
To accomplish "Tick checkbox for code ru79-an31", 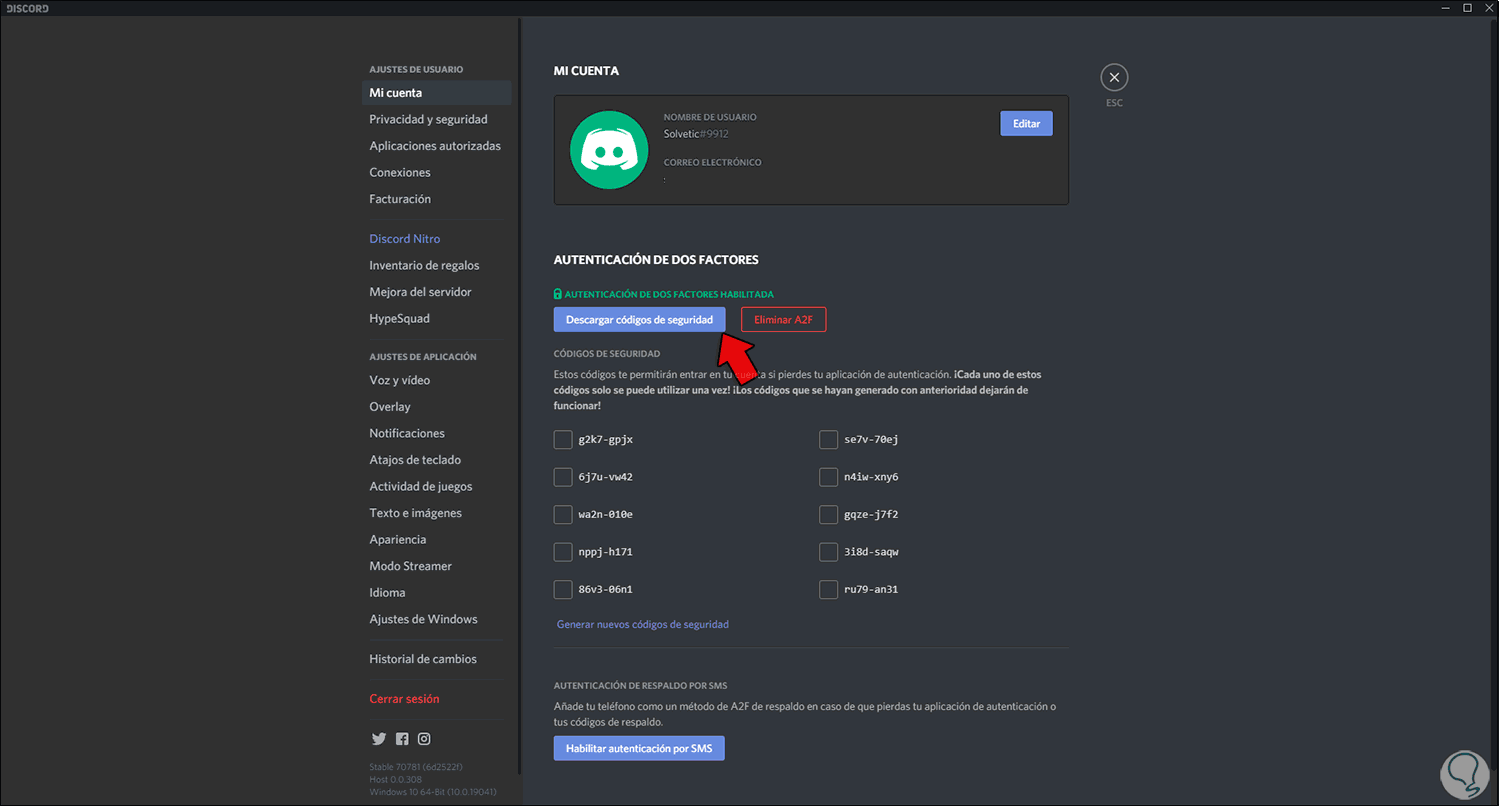I will (828, 590).
